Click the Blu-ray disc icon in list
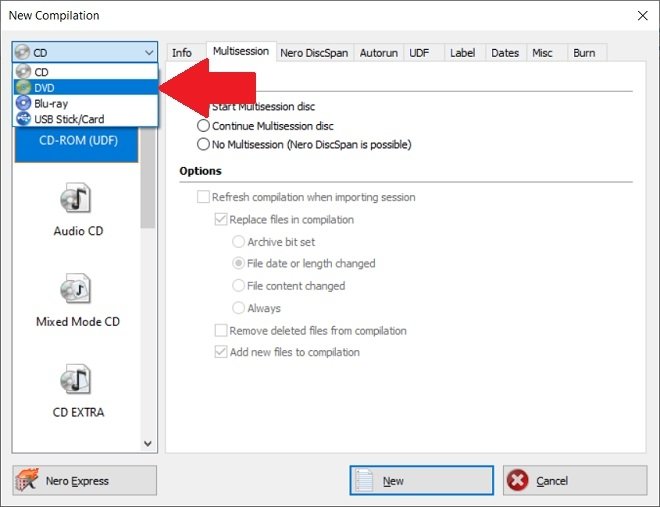 pyautogui.click(x=24, y=103)
